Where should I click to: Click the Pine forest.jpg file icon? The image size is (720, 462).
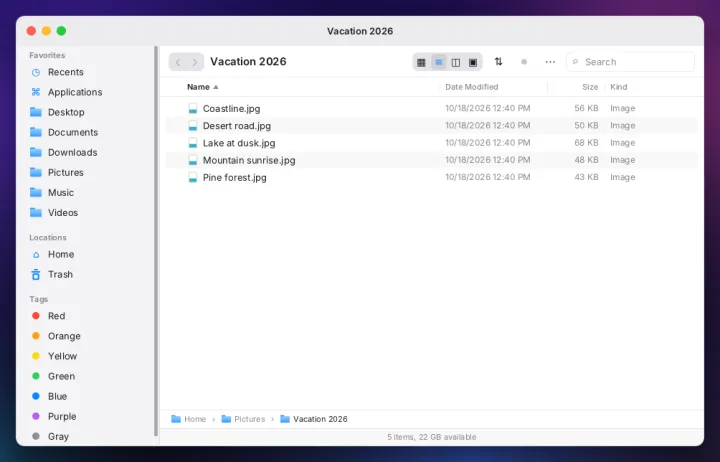193,177
